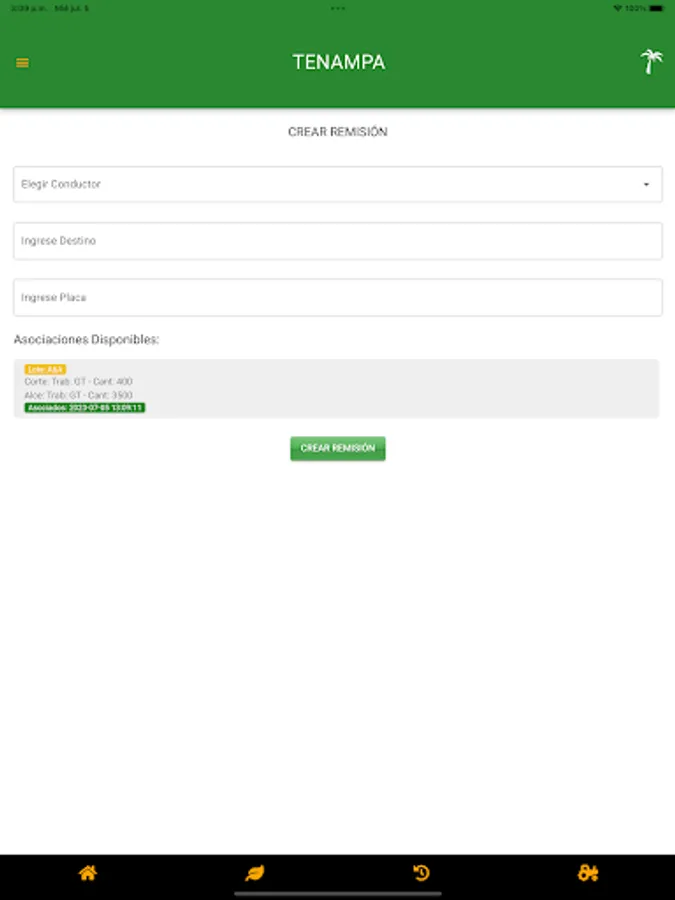Go to the home tab icon

pyautogui.click(x=88, y=873)
